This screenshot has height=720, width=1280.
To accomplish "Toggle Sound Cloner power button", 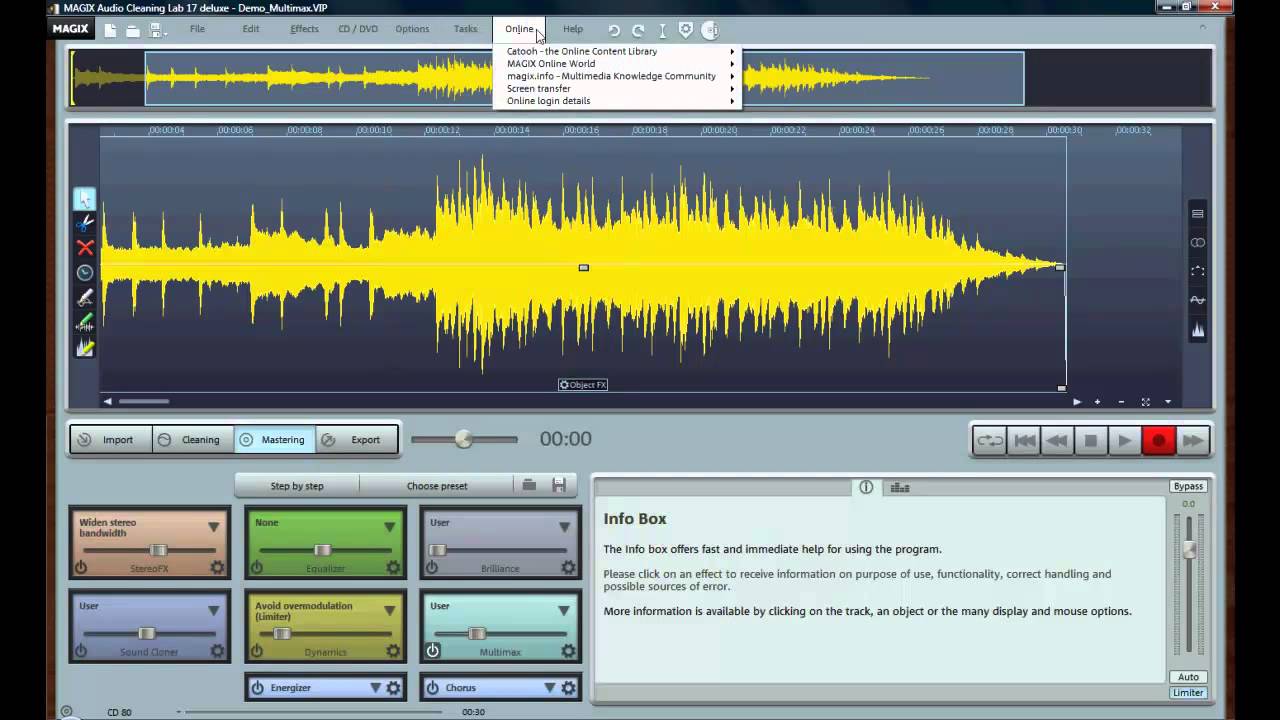I will [x=81, y=651].
